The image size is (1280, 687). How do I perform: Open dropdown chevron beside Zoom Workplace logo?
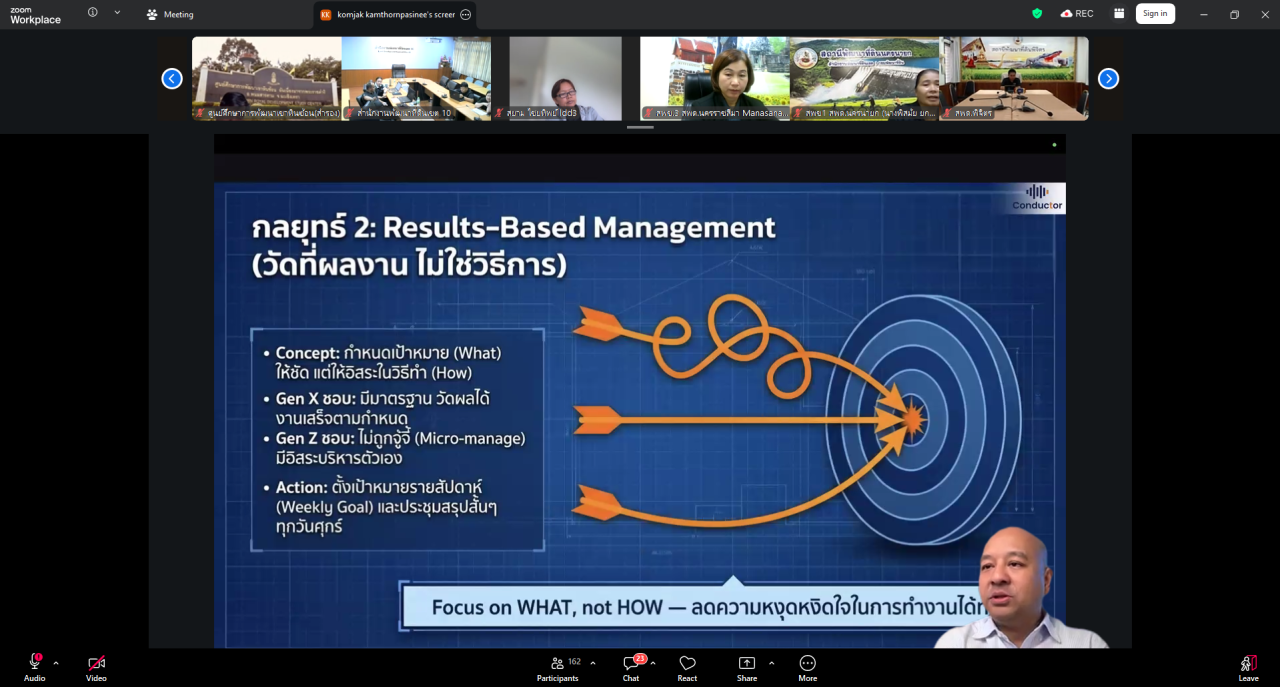pos(117,13)
